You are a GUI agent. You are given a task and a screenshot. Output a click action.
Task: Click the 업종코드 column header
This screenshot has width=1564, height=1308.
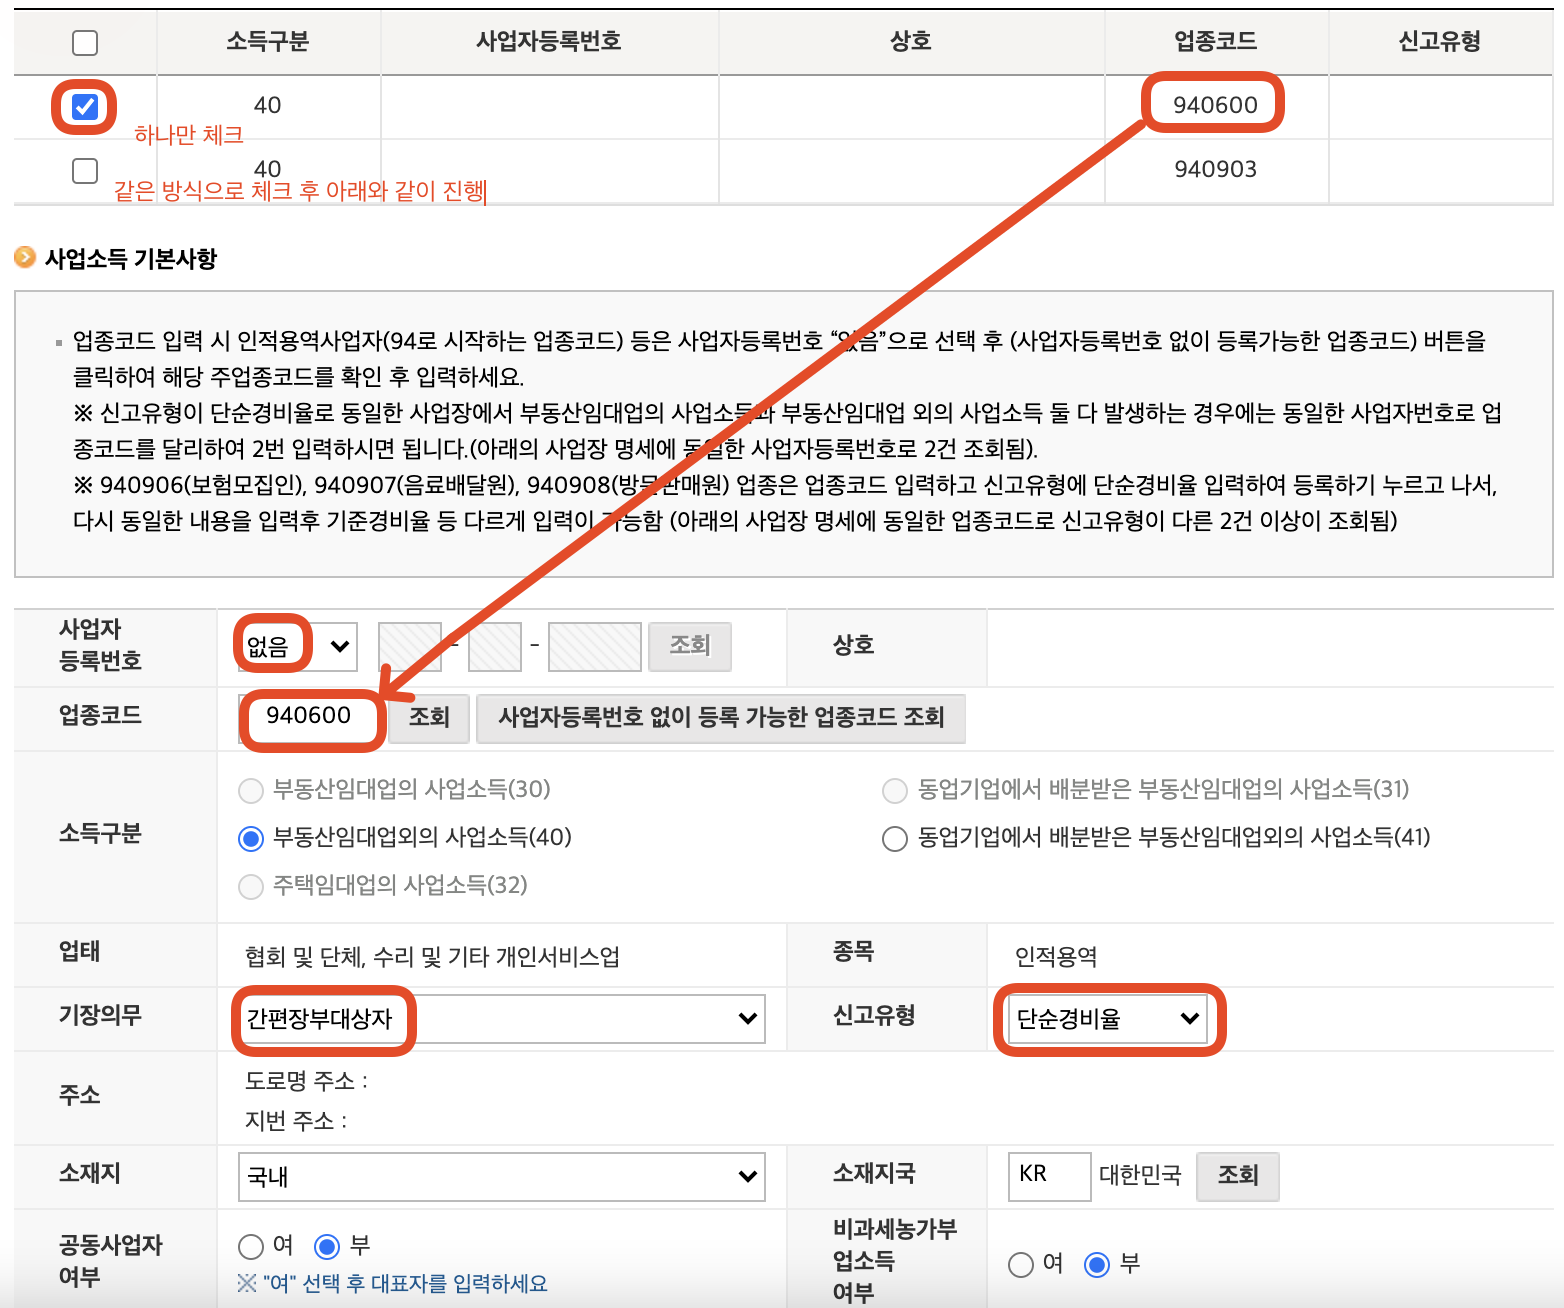(1214, 42)
